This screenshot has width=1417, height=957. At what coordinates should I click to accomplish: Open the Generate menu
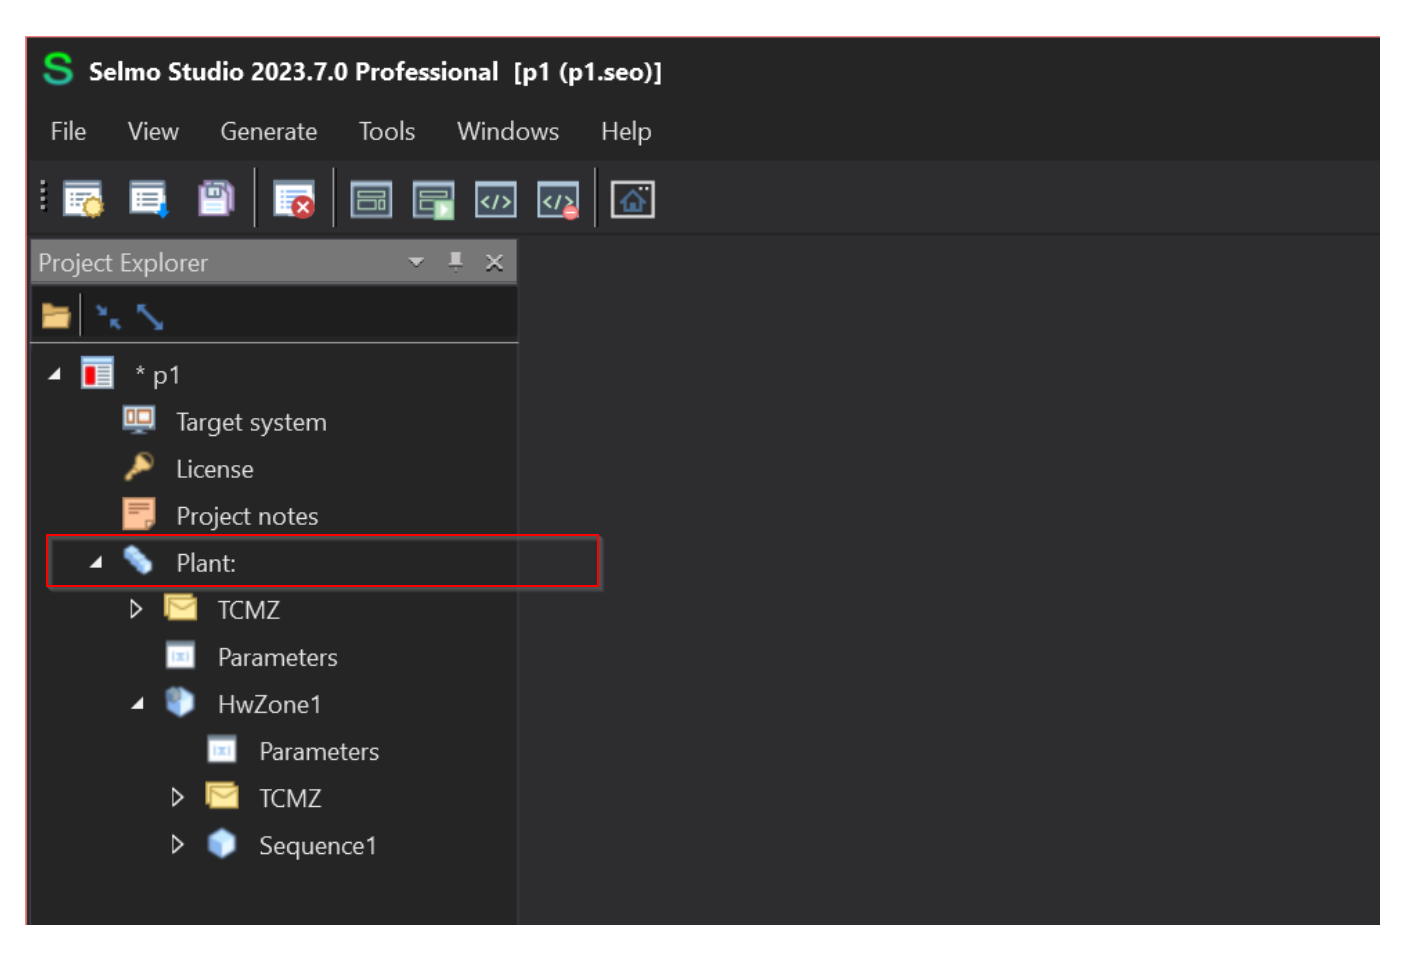pos(269,132)
